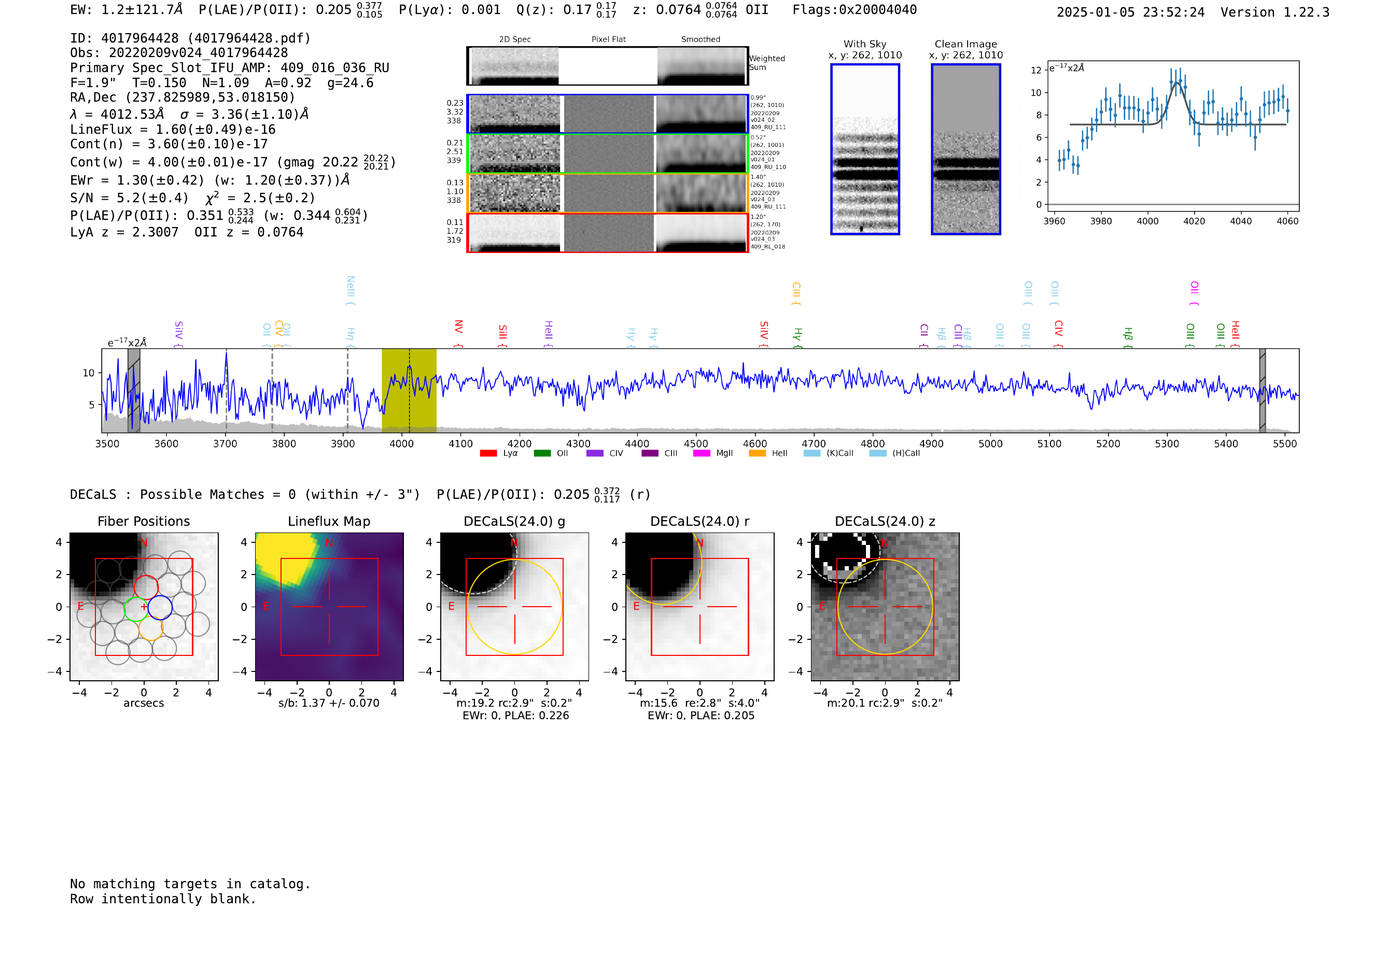The width and height of the screenshot is (1400, 953).
Task: Click the (H)CaII legend swatch
Action: point(878,454)
